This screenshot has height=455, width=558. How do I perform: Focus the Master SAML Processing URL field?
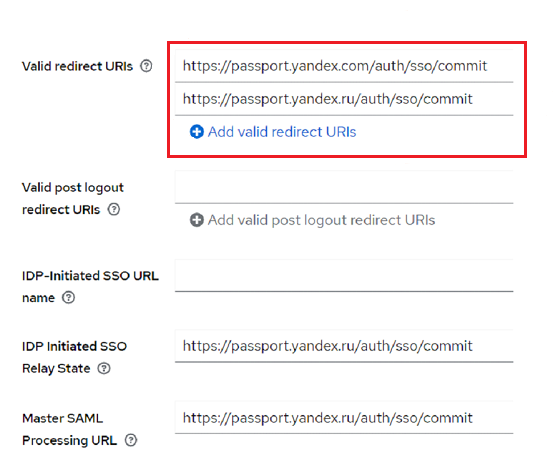[344, 418]
